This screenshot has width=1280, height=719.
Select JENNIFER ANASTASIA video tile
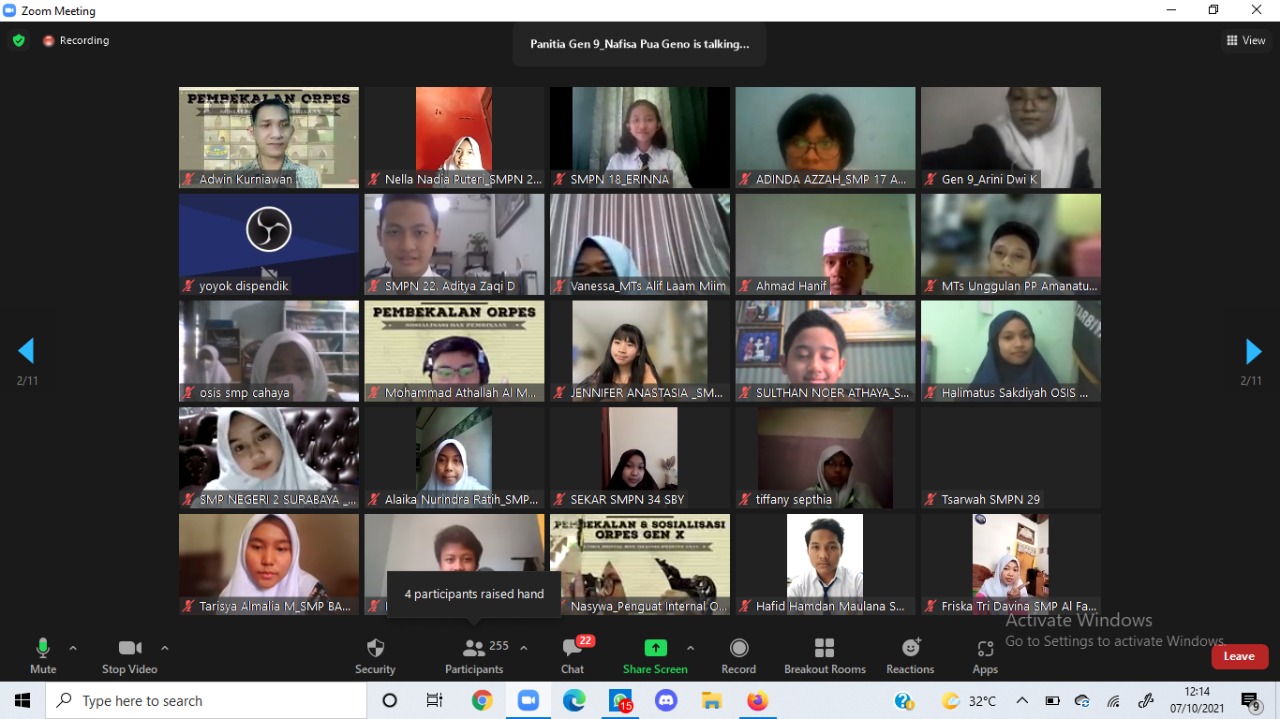click(x=640, y=351)
